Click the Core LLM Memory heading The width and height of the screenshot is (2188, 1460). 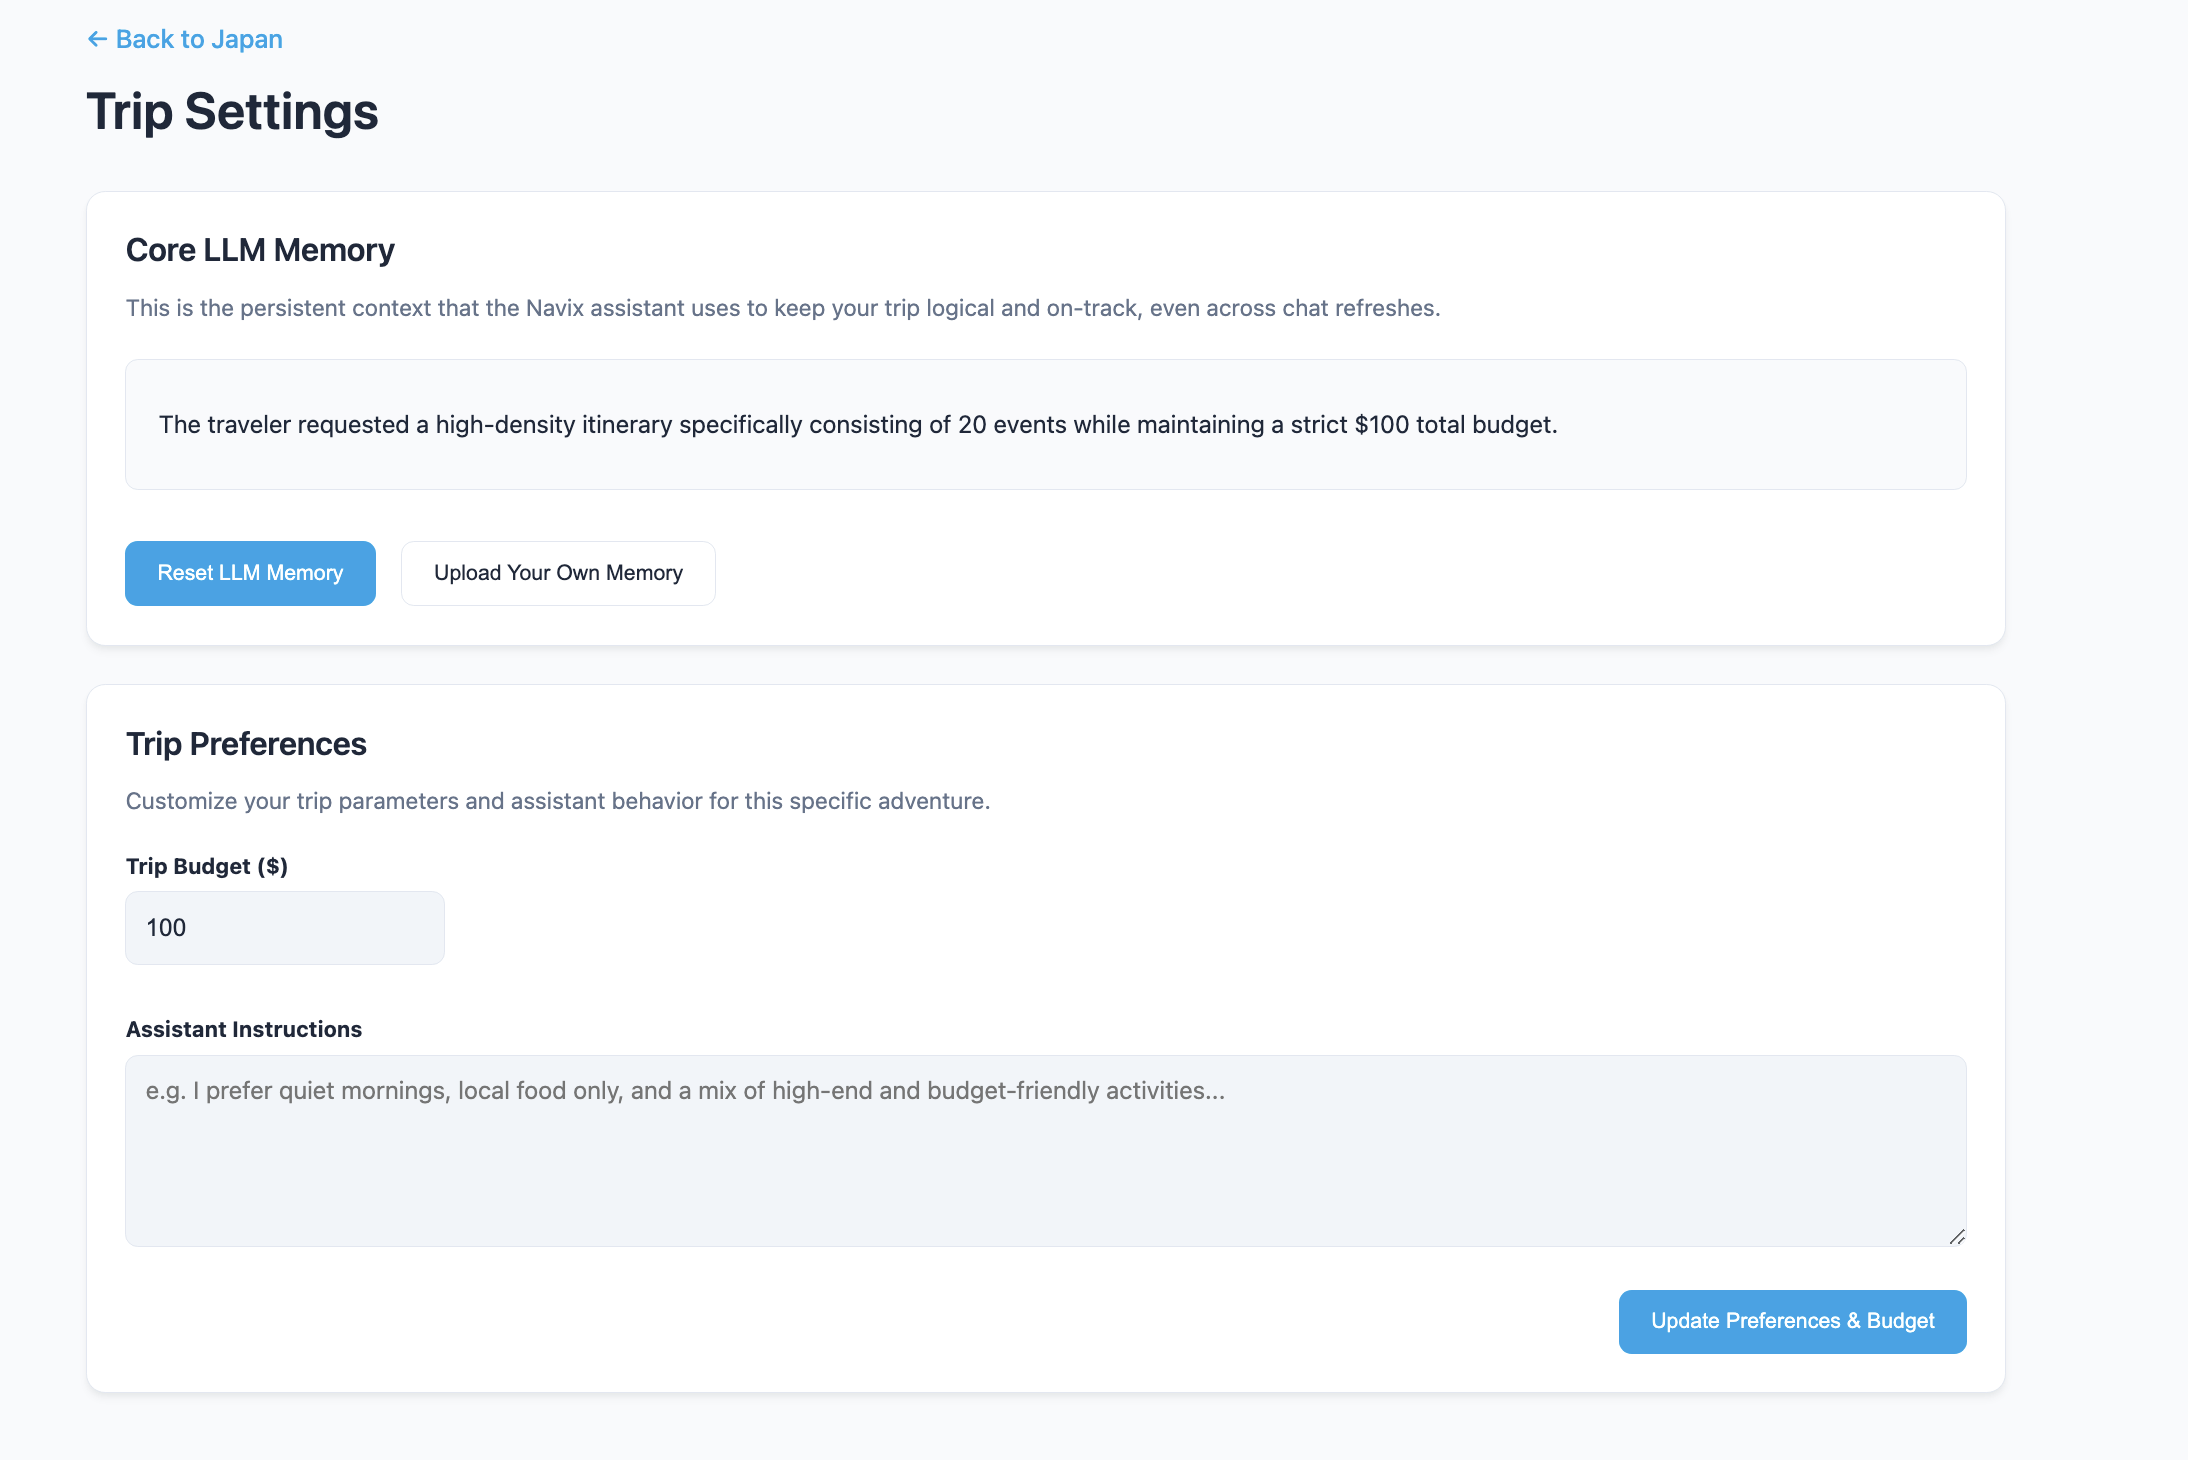point(260,250)
